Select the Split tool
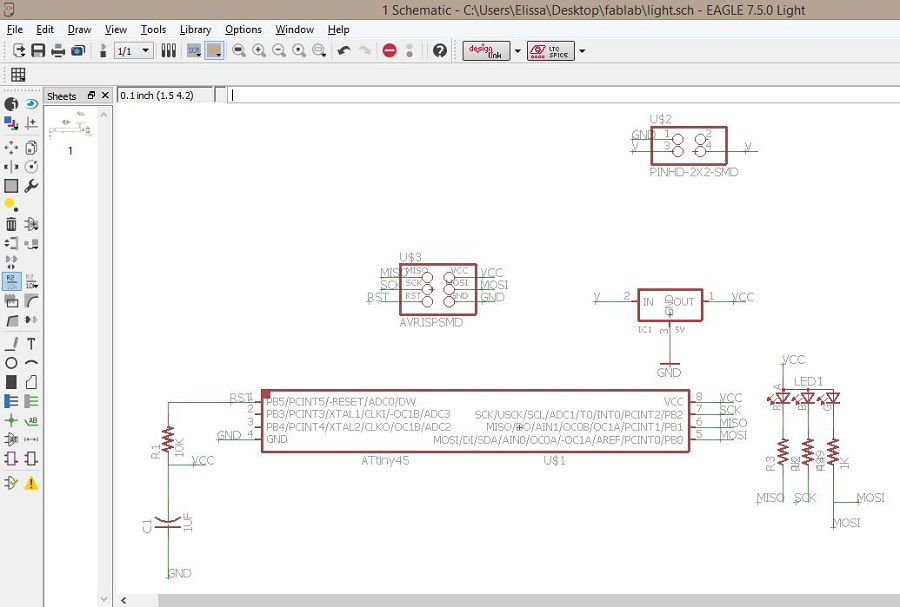 click(11, 320)
